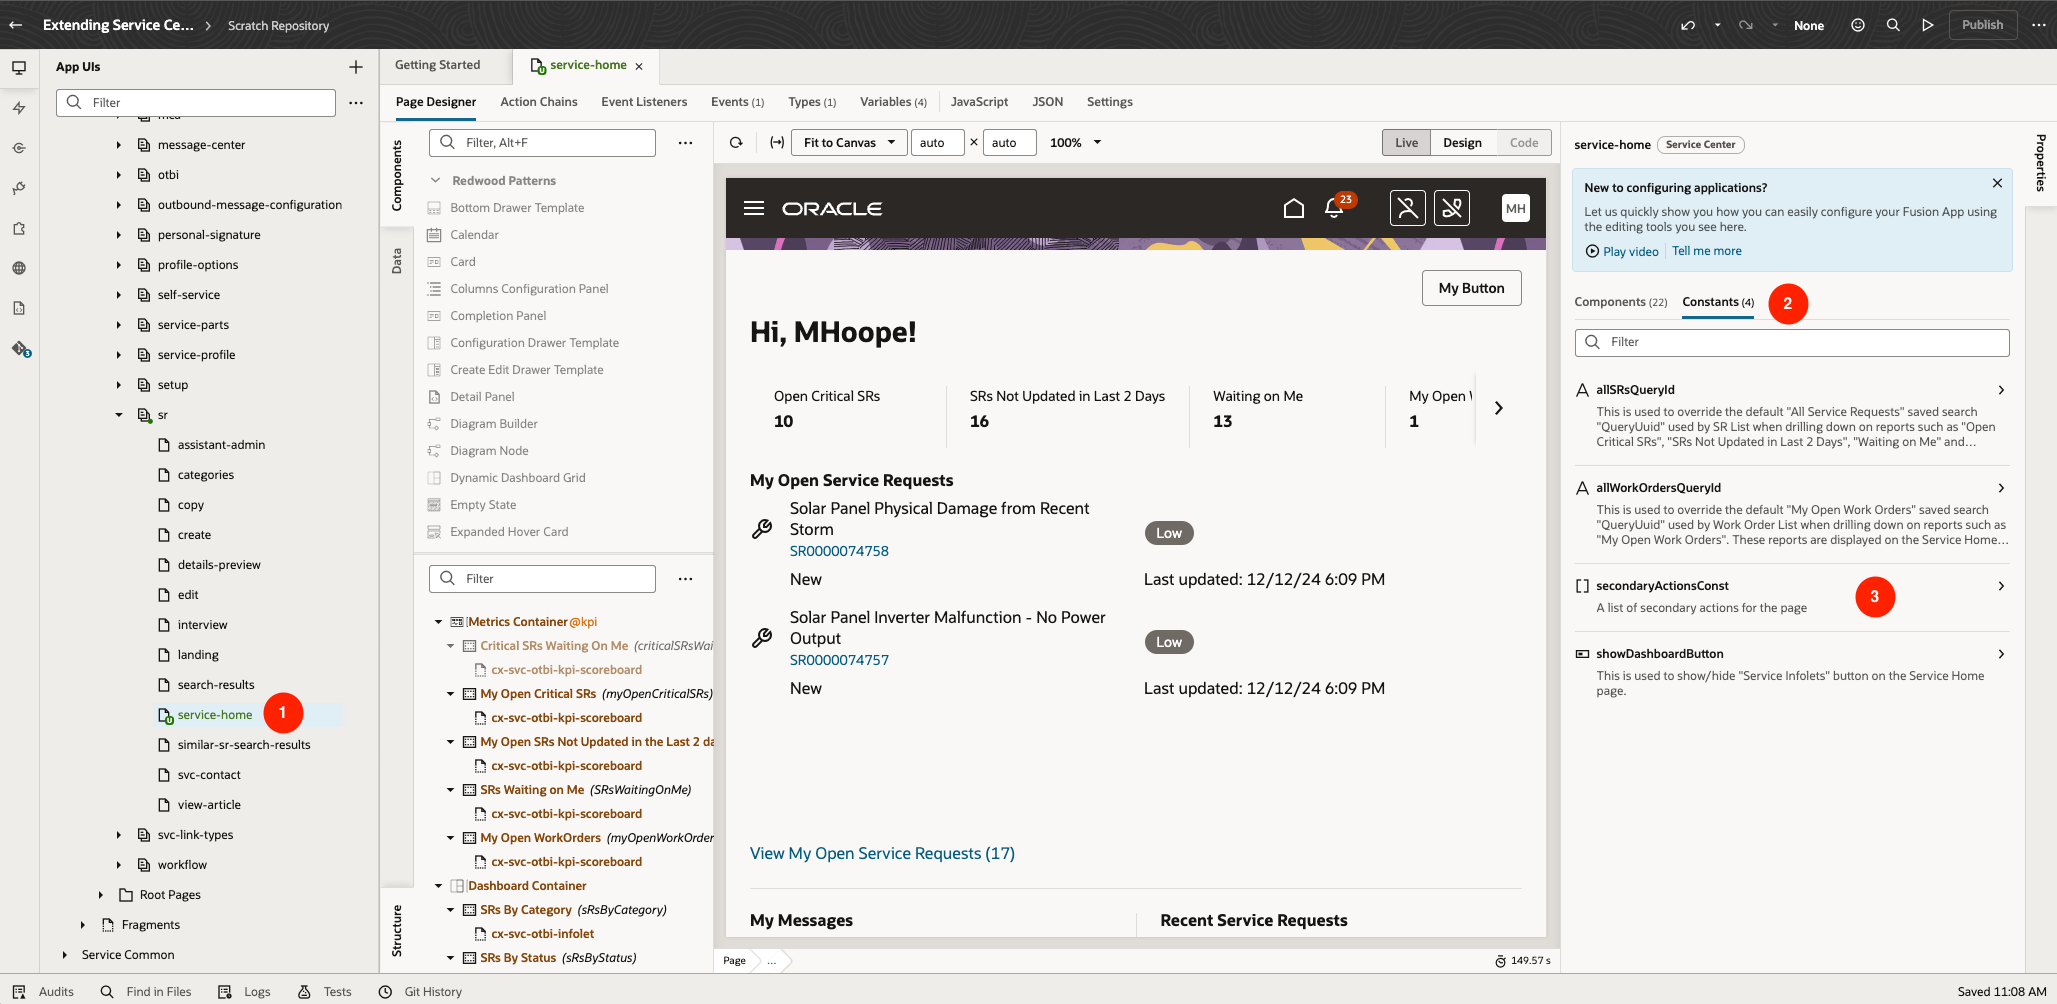
Task: Open the search magnifier in top bar
Action: click(x=1893, y=25)
